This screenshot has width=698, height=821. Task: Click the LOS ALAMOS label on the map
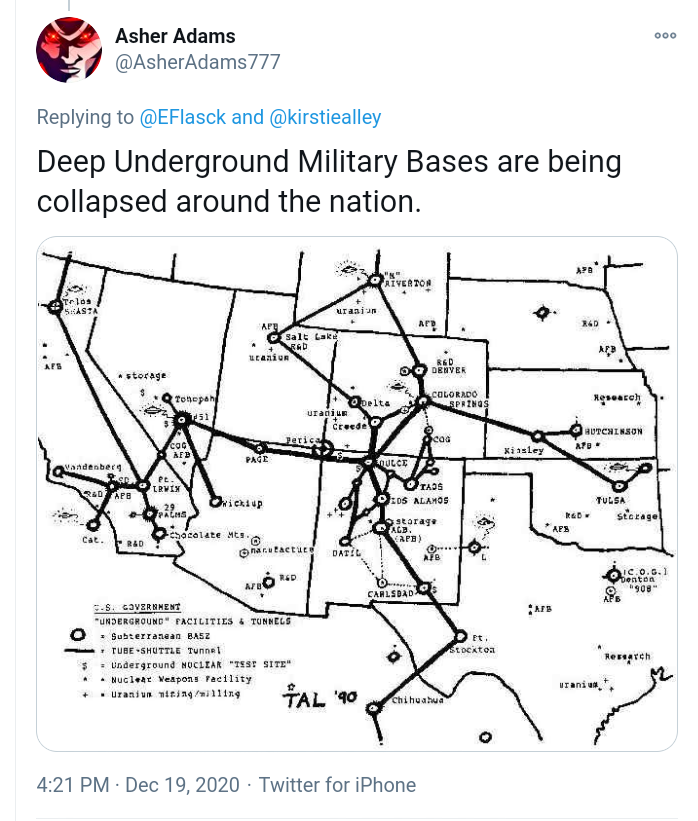[418, 500]
